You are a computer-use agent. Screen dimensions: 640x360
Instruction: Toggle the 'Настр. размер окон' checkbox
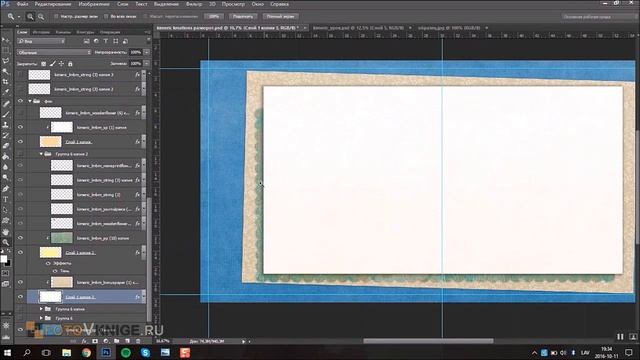[x=56, y=17]
